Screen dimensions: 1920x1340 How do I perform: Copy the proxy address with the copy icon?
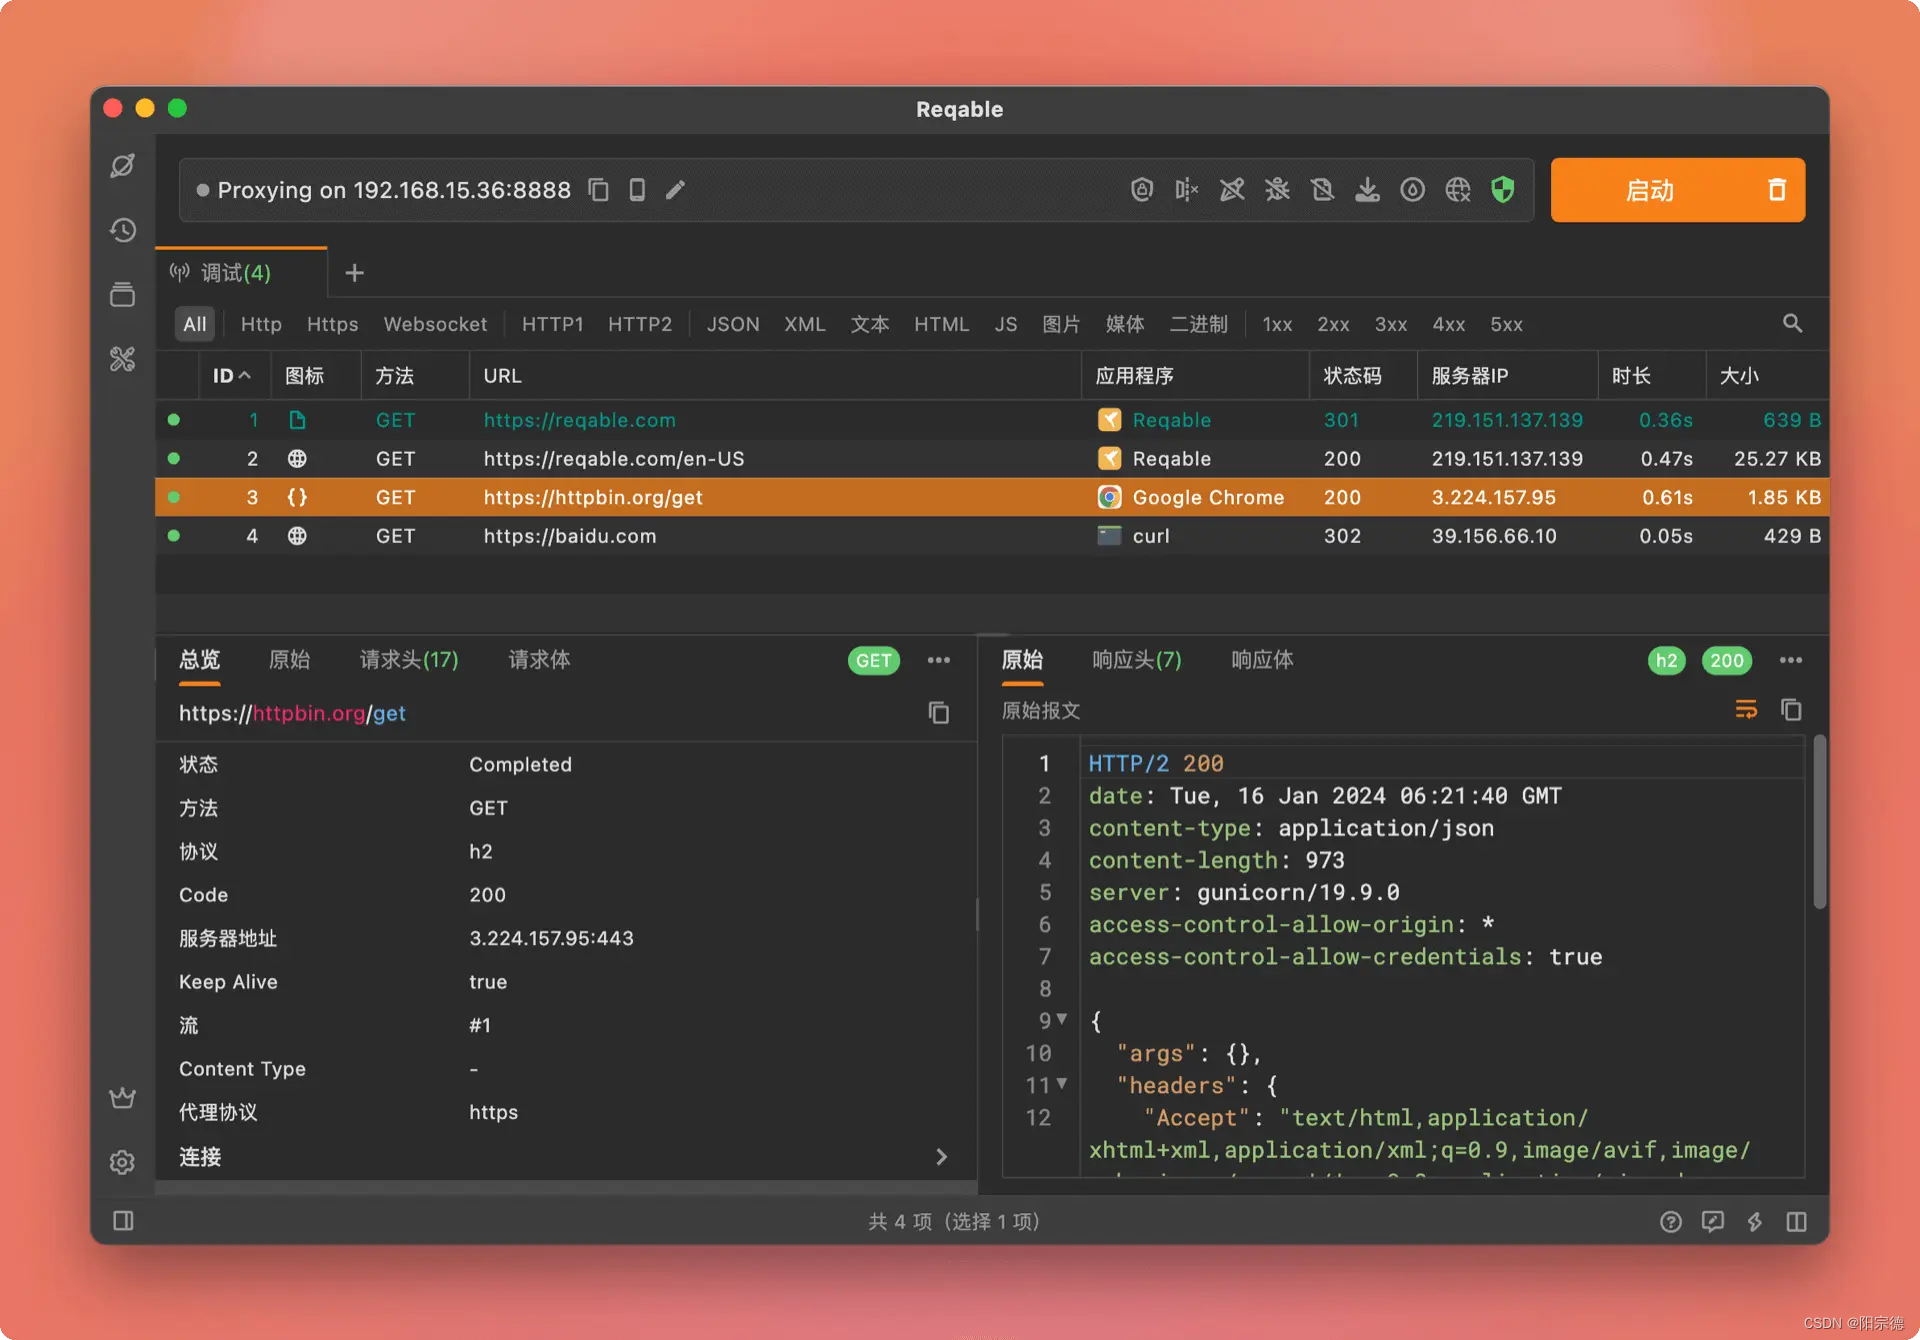tap(598, 190)
